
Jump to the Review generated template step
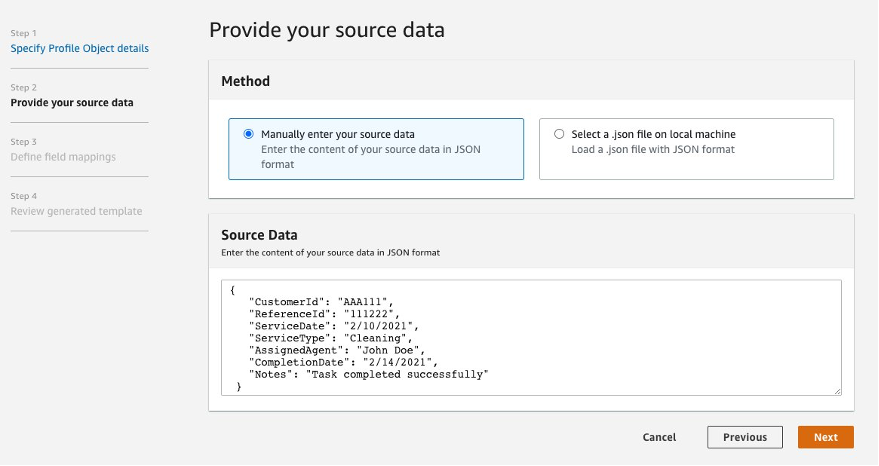(x=76, y=211)
